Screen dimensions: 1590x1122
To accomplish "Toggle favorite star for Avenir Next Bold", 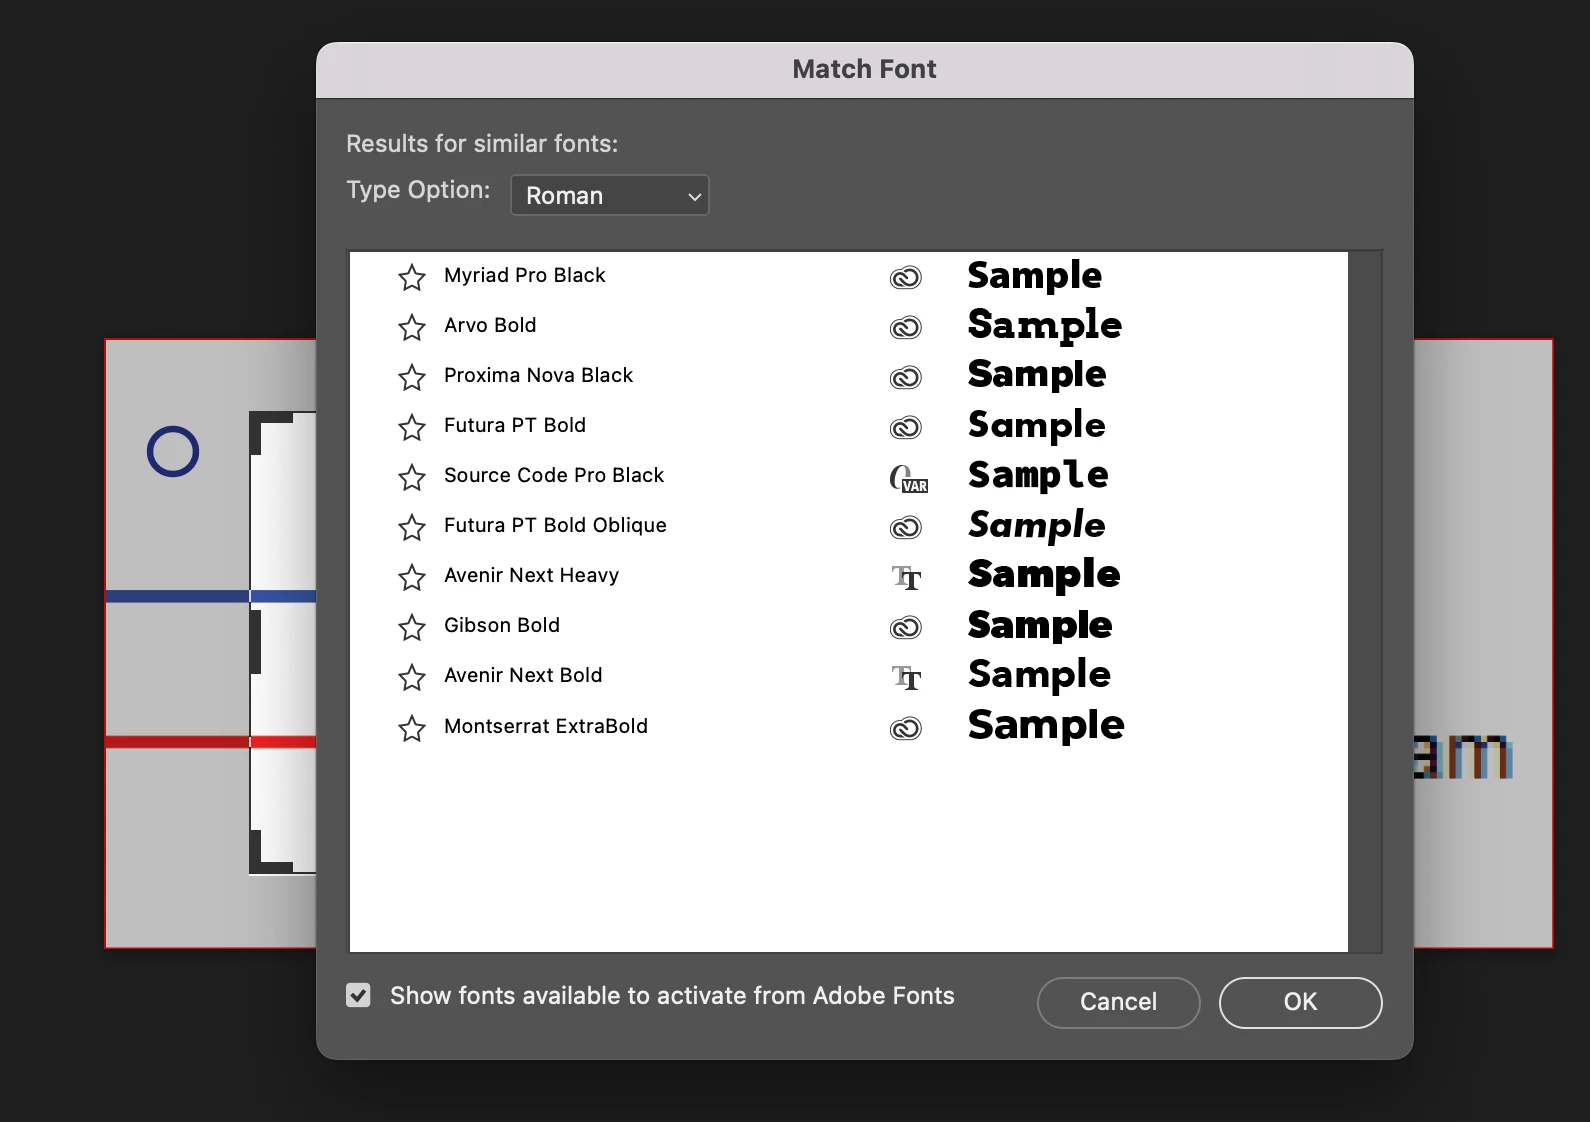I will point(412,677).
